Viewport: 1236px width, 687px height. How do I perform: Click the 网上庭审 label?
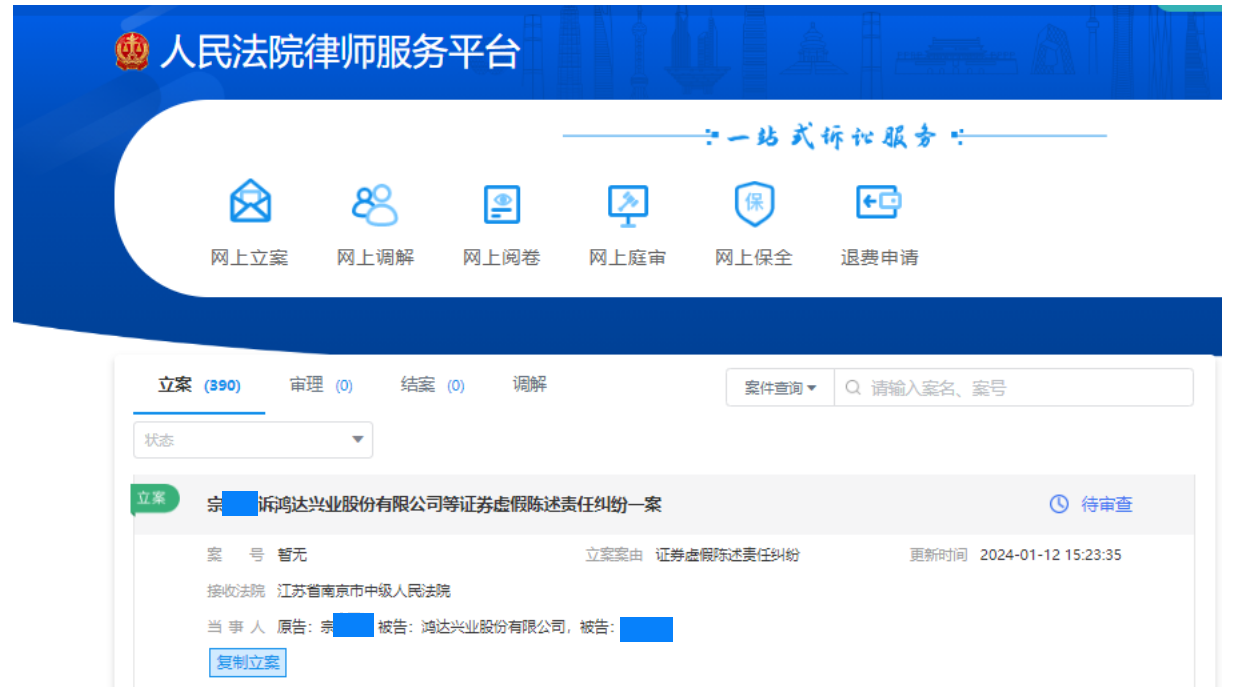(x=628, y=258)
